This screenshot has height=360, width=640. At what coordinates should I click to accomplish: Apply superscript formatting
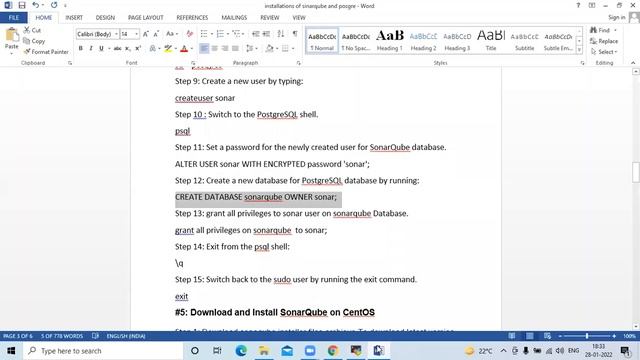pos(138,49)
